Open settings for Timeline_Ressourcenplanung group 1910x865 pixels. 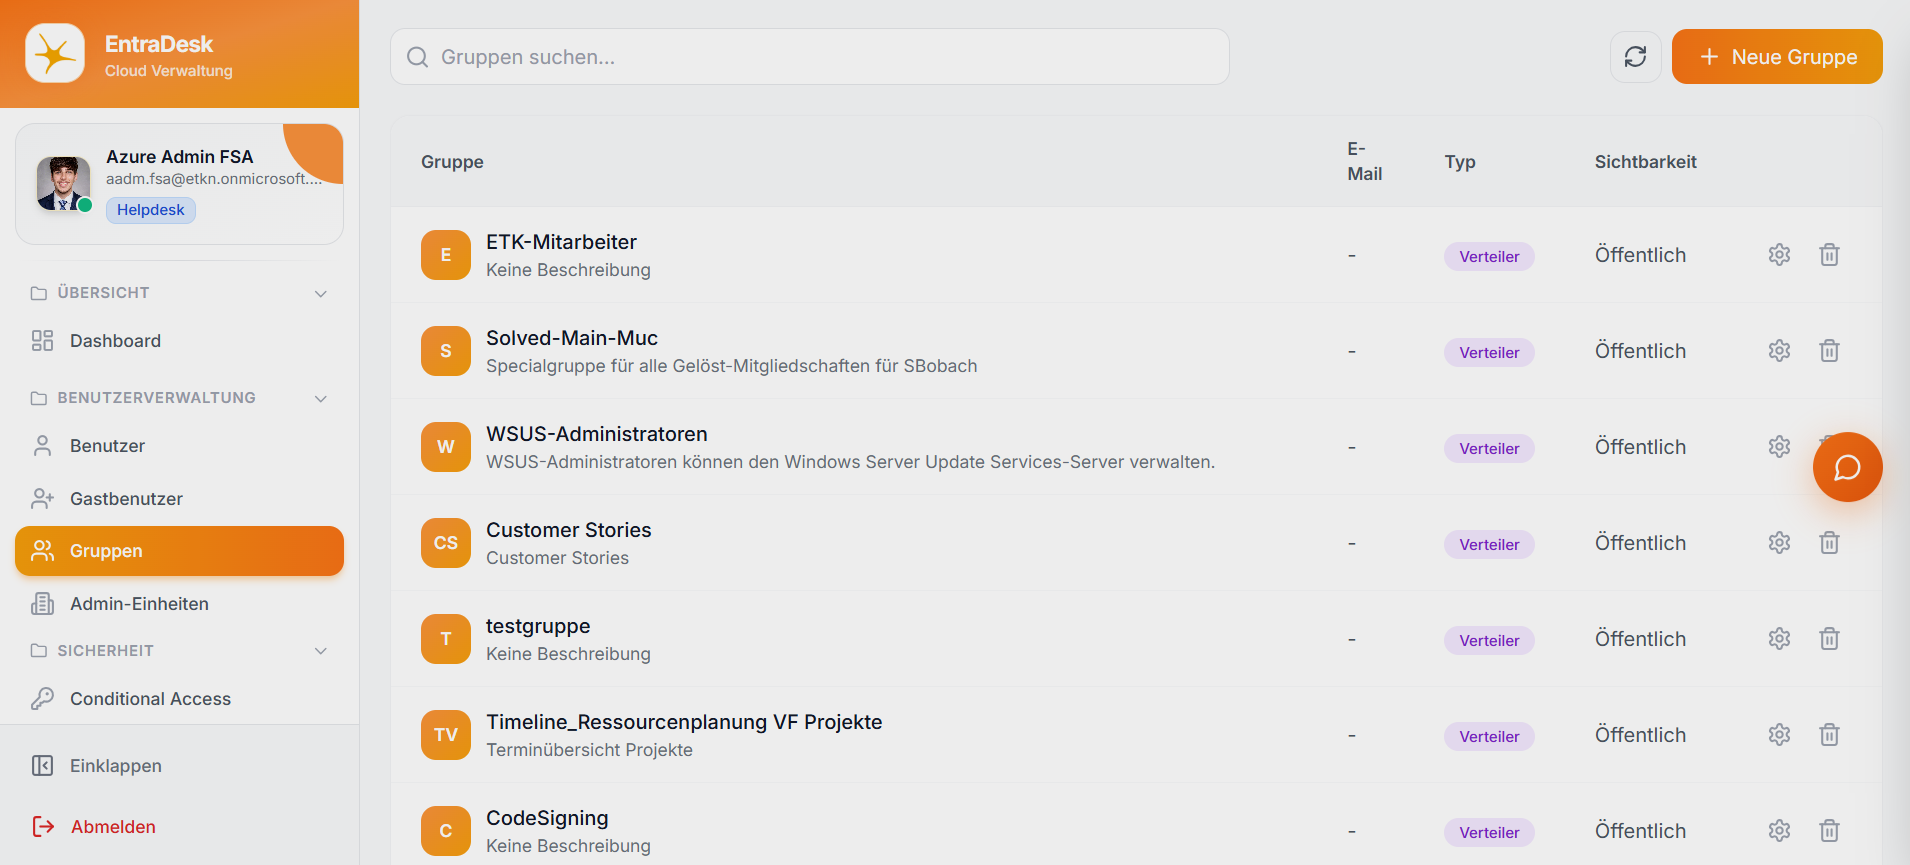click(x=1779, y=735)
